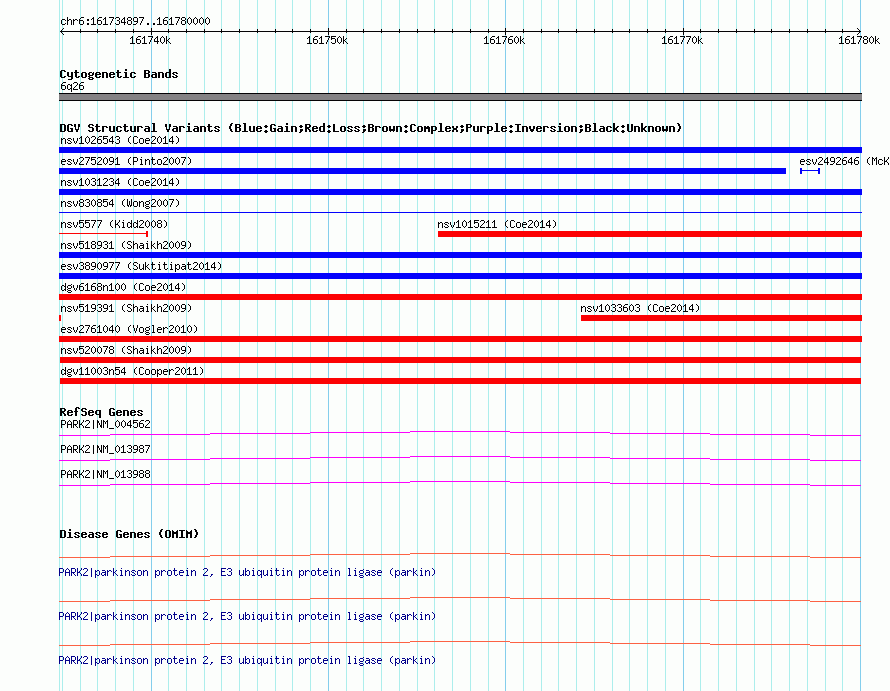Click the nsv1026543 (Coe2014) blue gain bar
Viewport: 890px width, 691px height.
tap(460, 150)
